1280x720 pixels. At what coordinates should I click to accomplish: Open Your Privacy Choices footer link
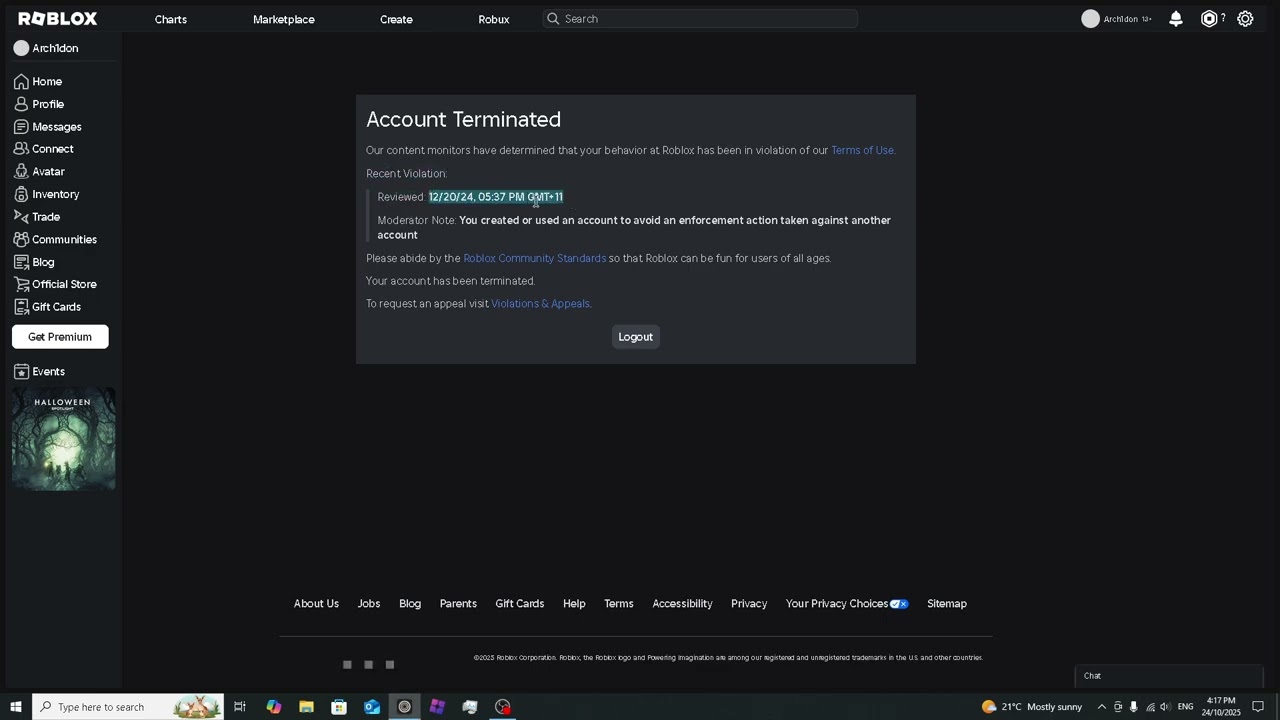click(847, 604)
